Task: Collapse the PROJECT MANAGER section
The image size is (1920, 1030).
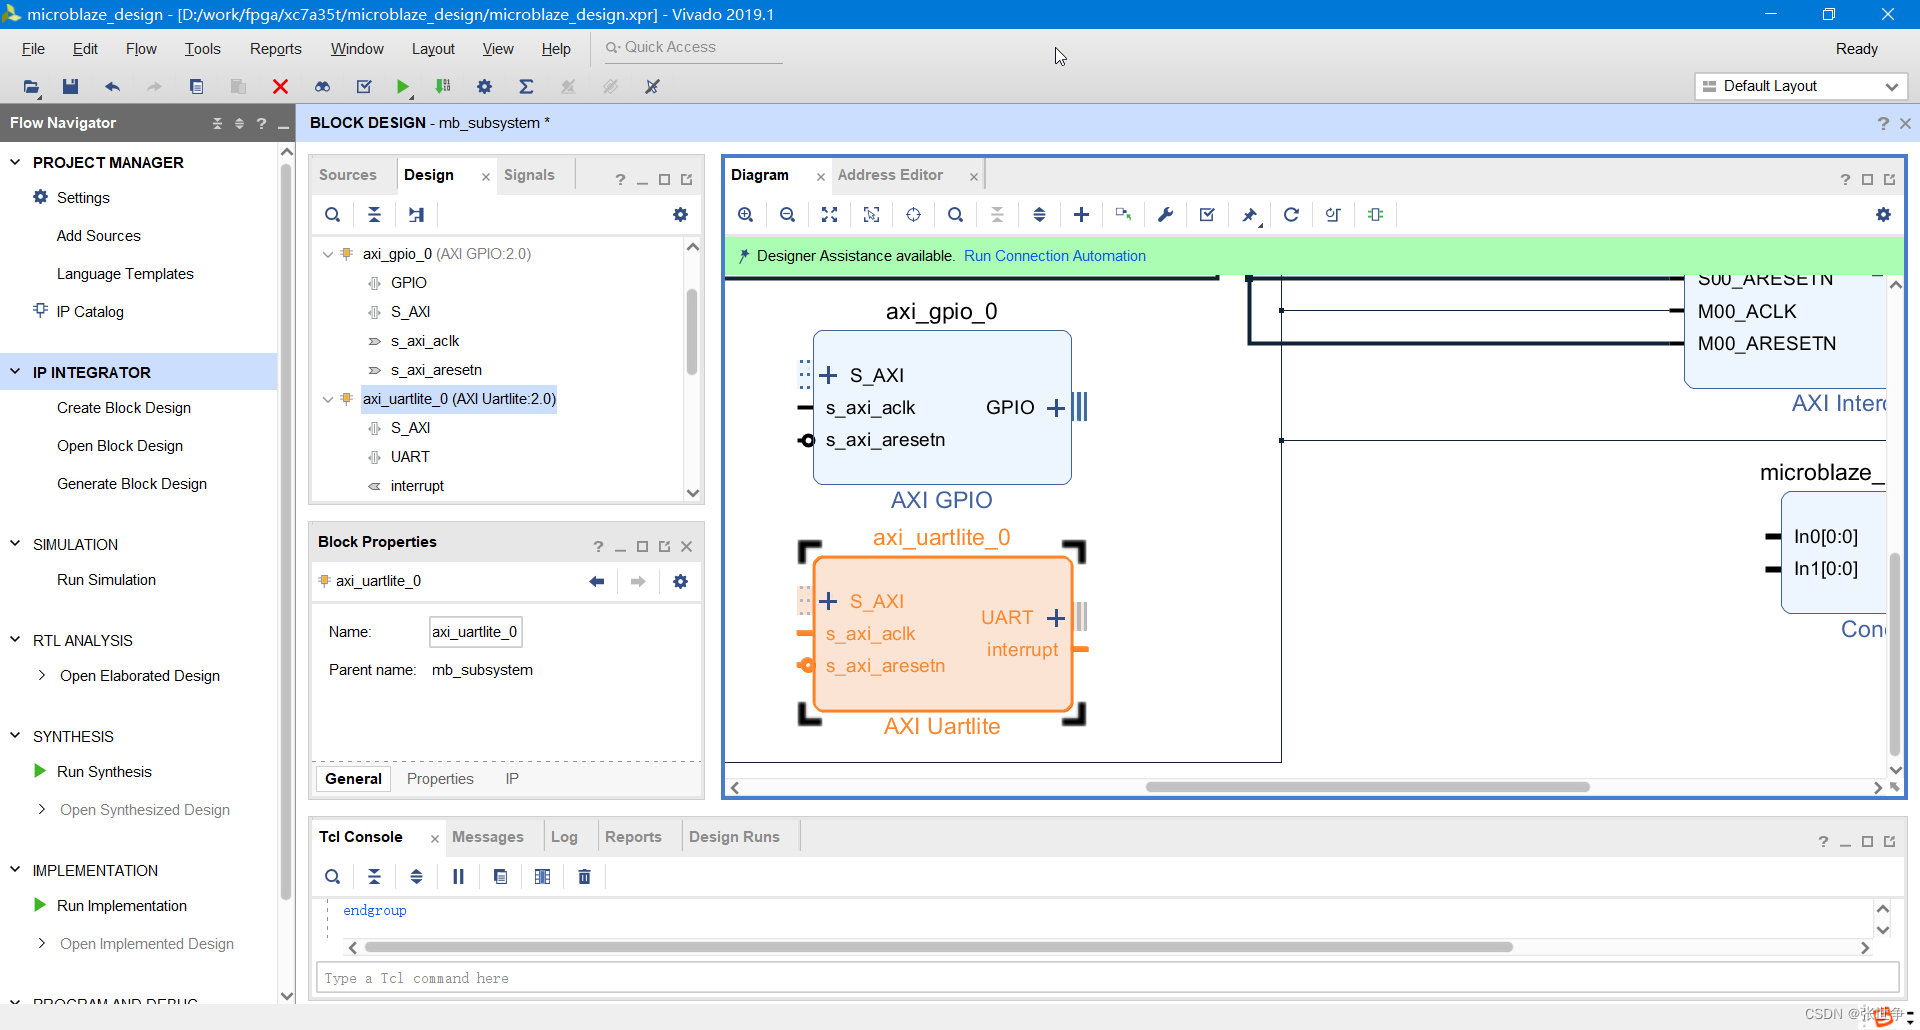Action: pyautogui.click(x=15, y=162)
